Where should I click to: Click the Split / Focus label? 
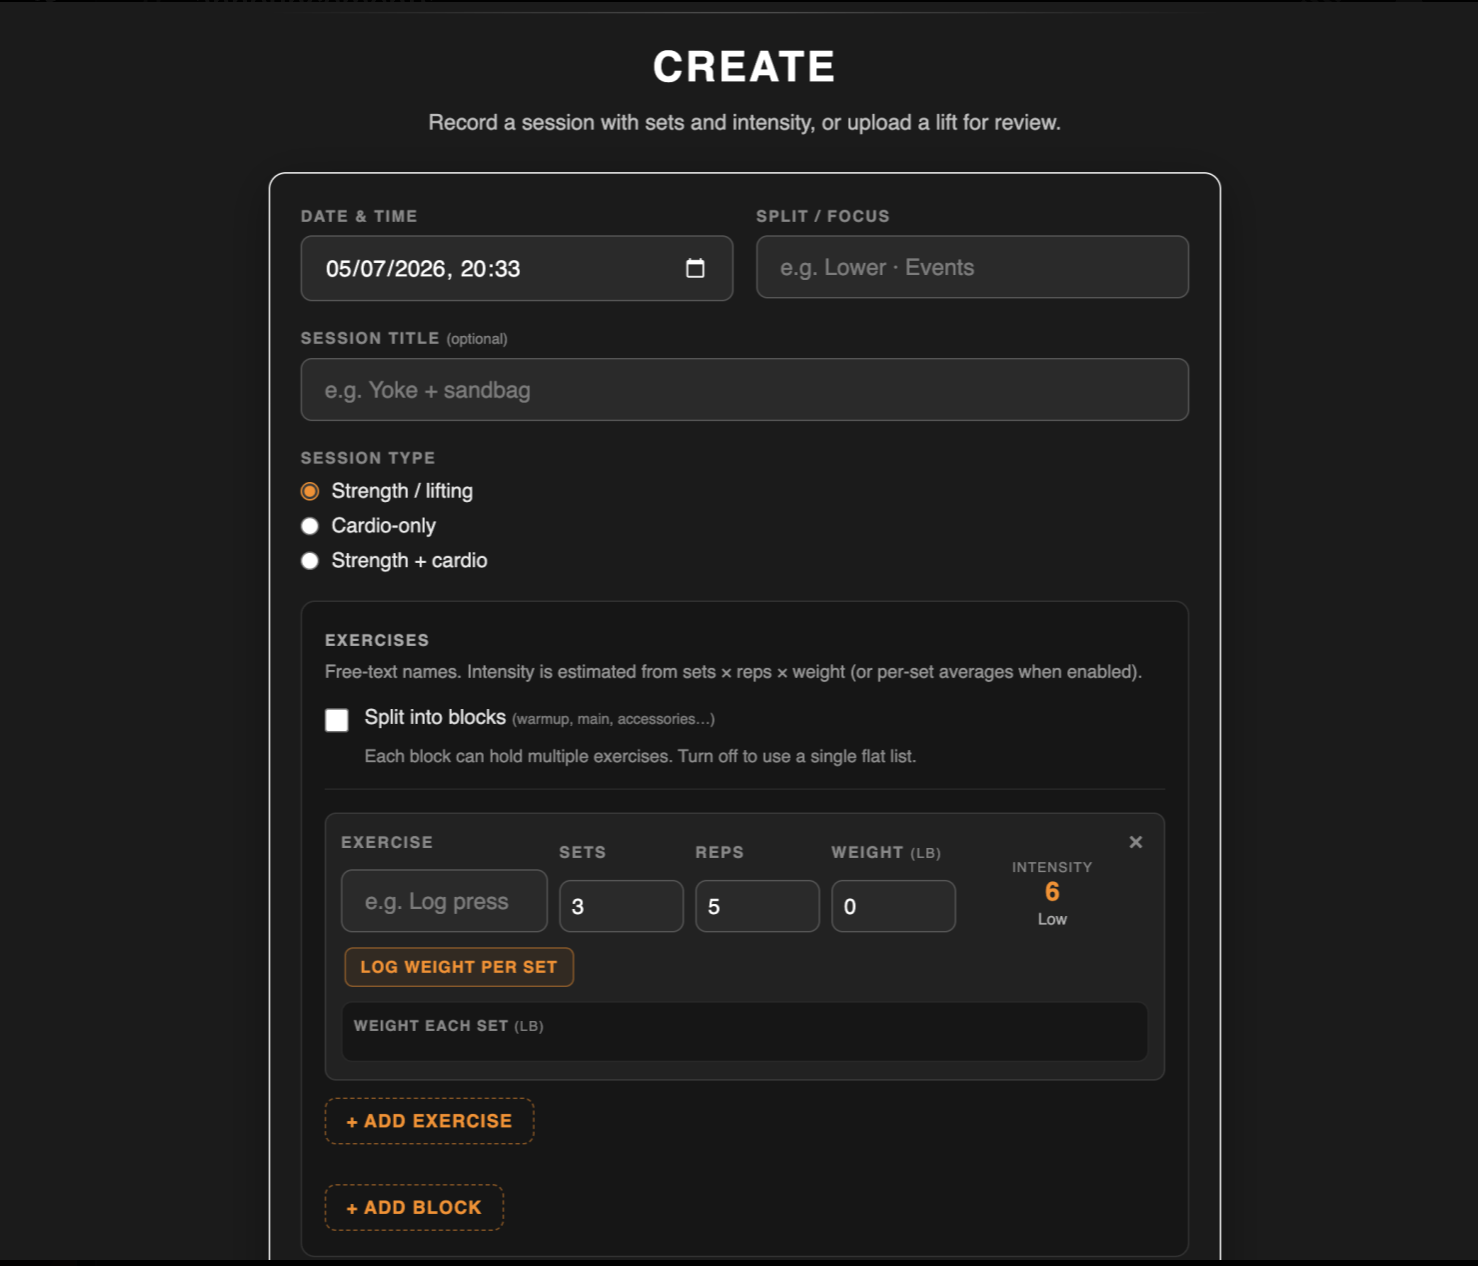tap(823, 216)
